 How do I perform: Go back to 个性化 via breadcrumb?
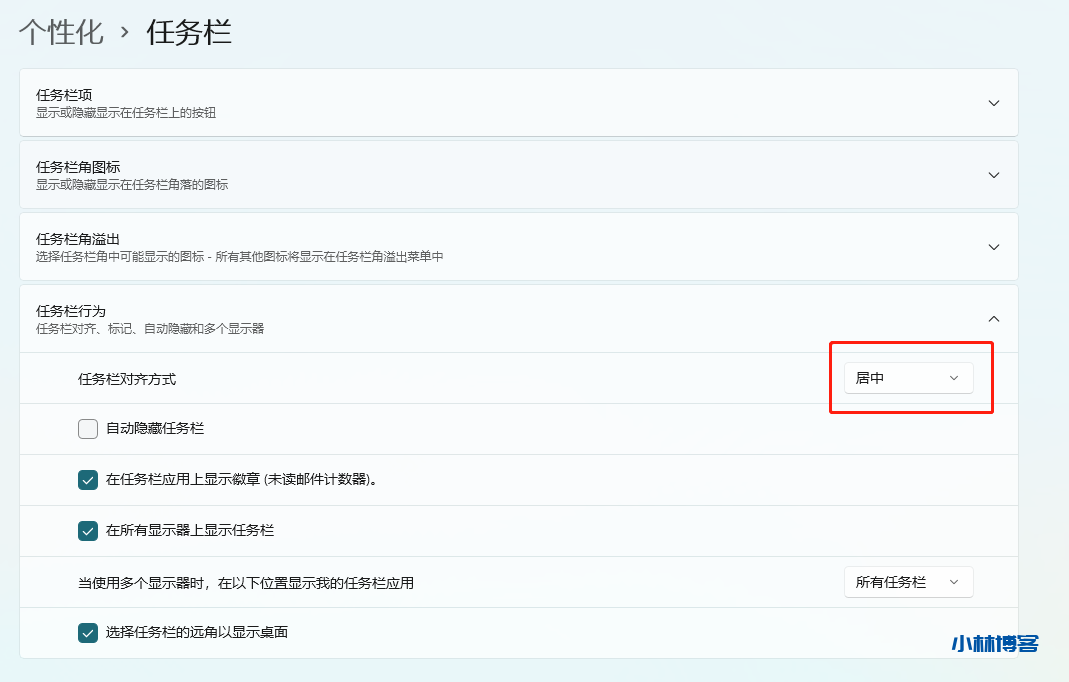(61, 32)
